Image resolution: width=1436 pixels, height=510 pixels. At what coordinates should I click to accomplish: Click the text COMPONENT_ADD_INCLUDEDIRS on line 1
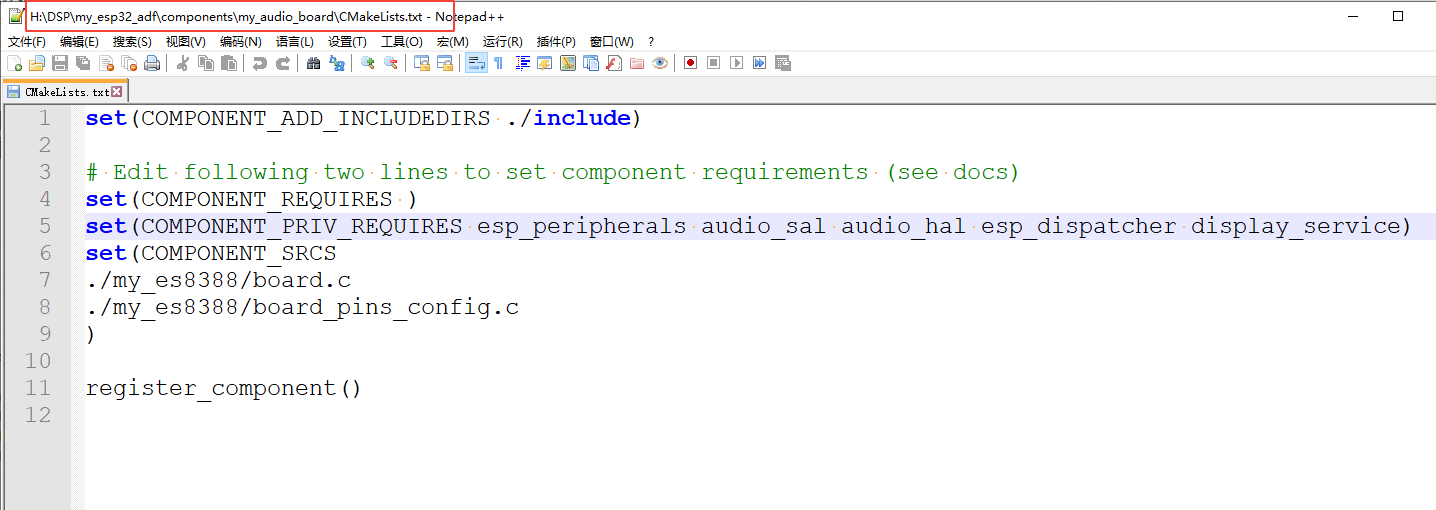click(316, 119)
